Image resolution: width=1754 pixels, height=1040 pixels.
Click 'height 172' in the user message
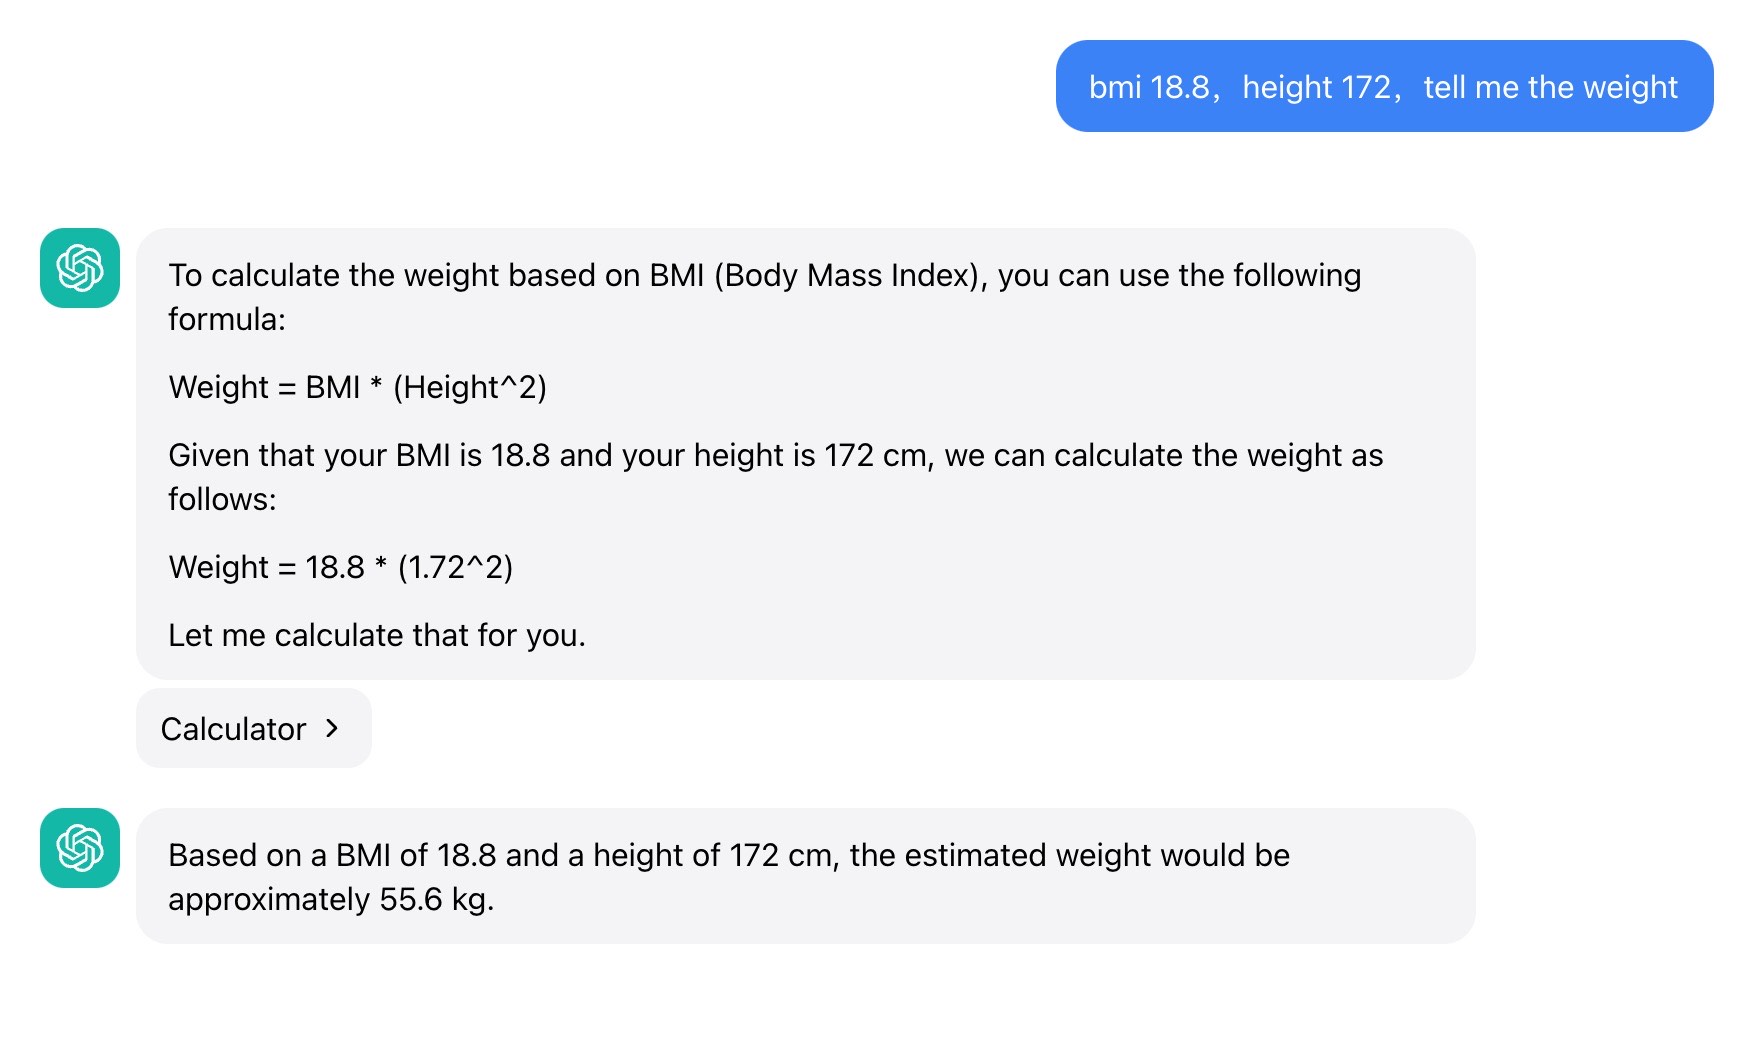[x=1317, y=87]
